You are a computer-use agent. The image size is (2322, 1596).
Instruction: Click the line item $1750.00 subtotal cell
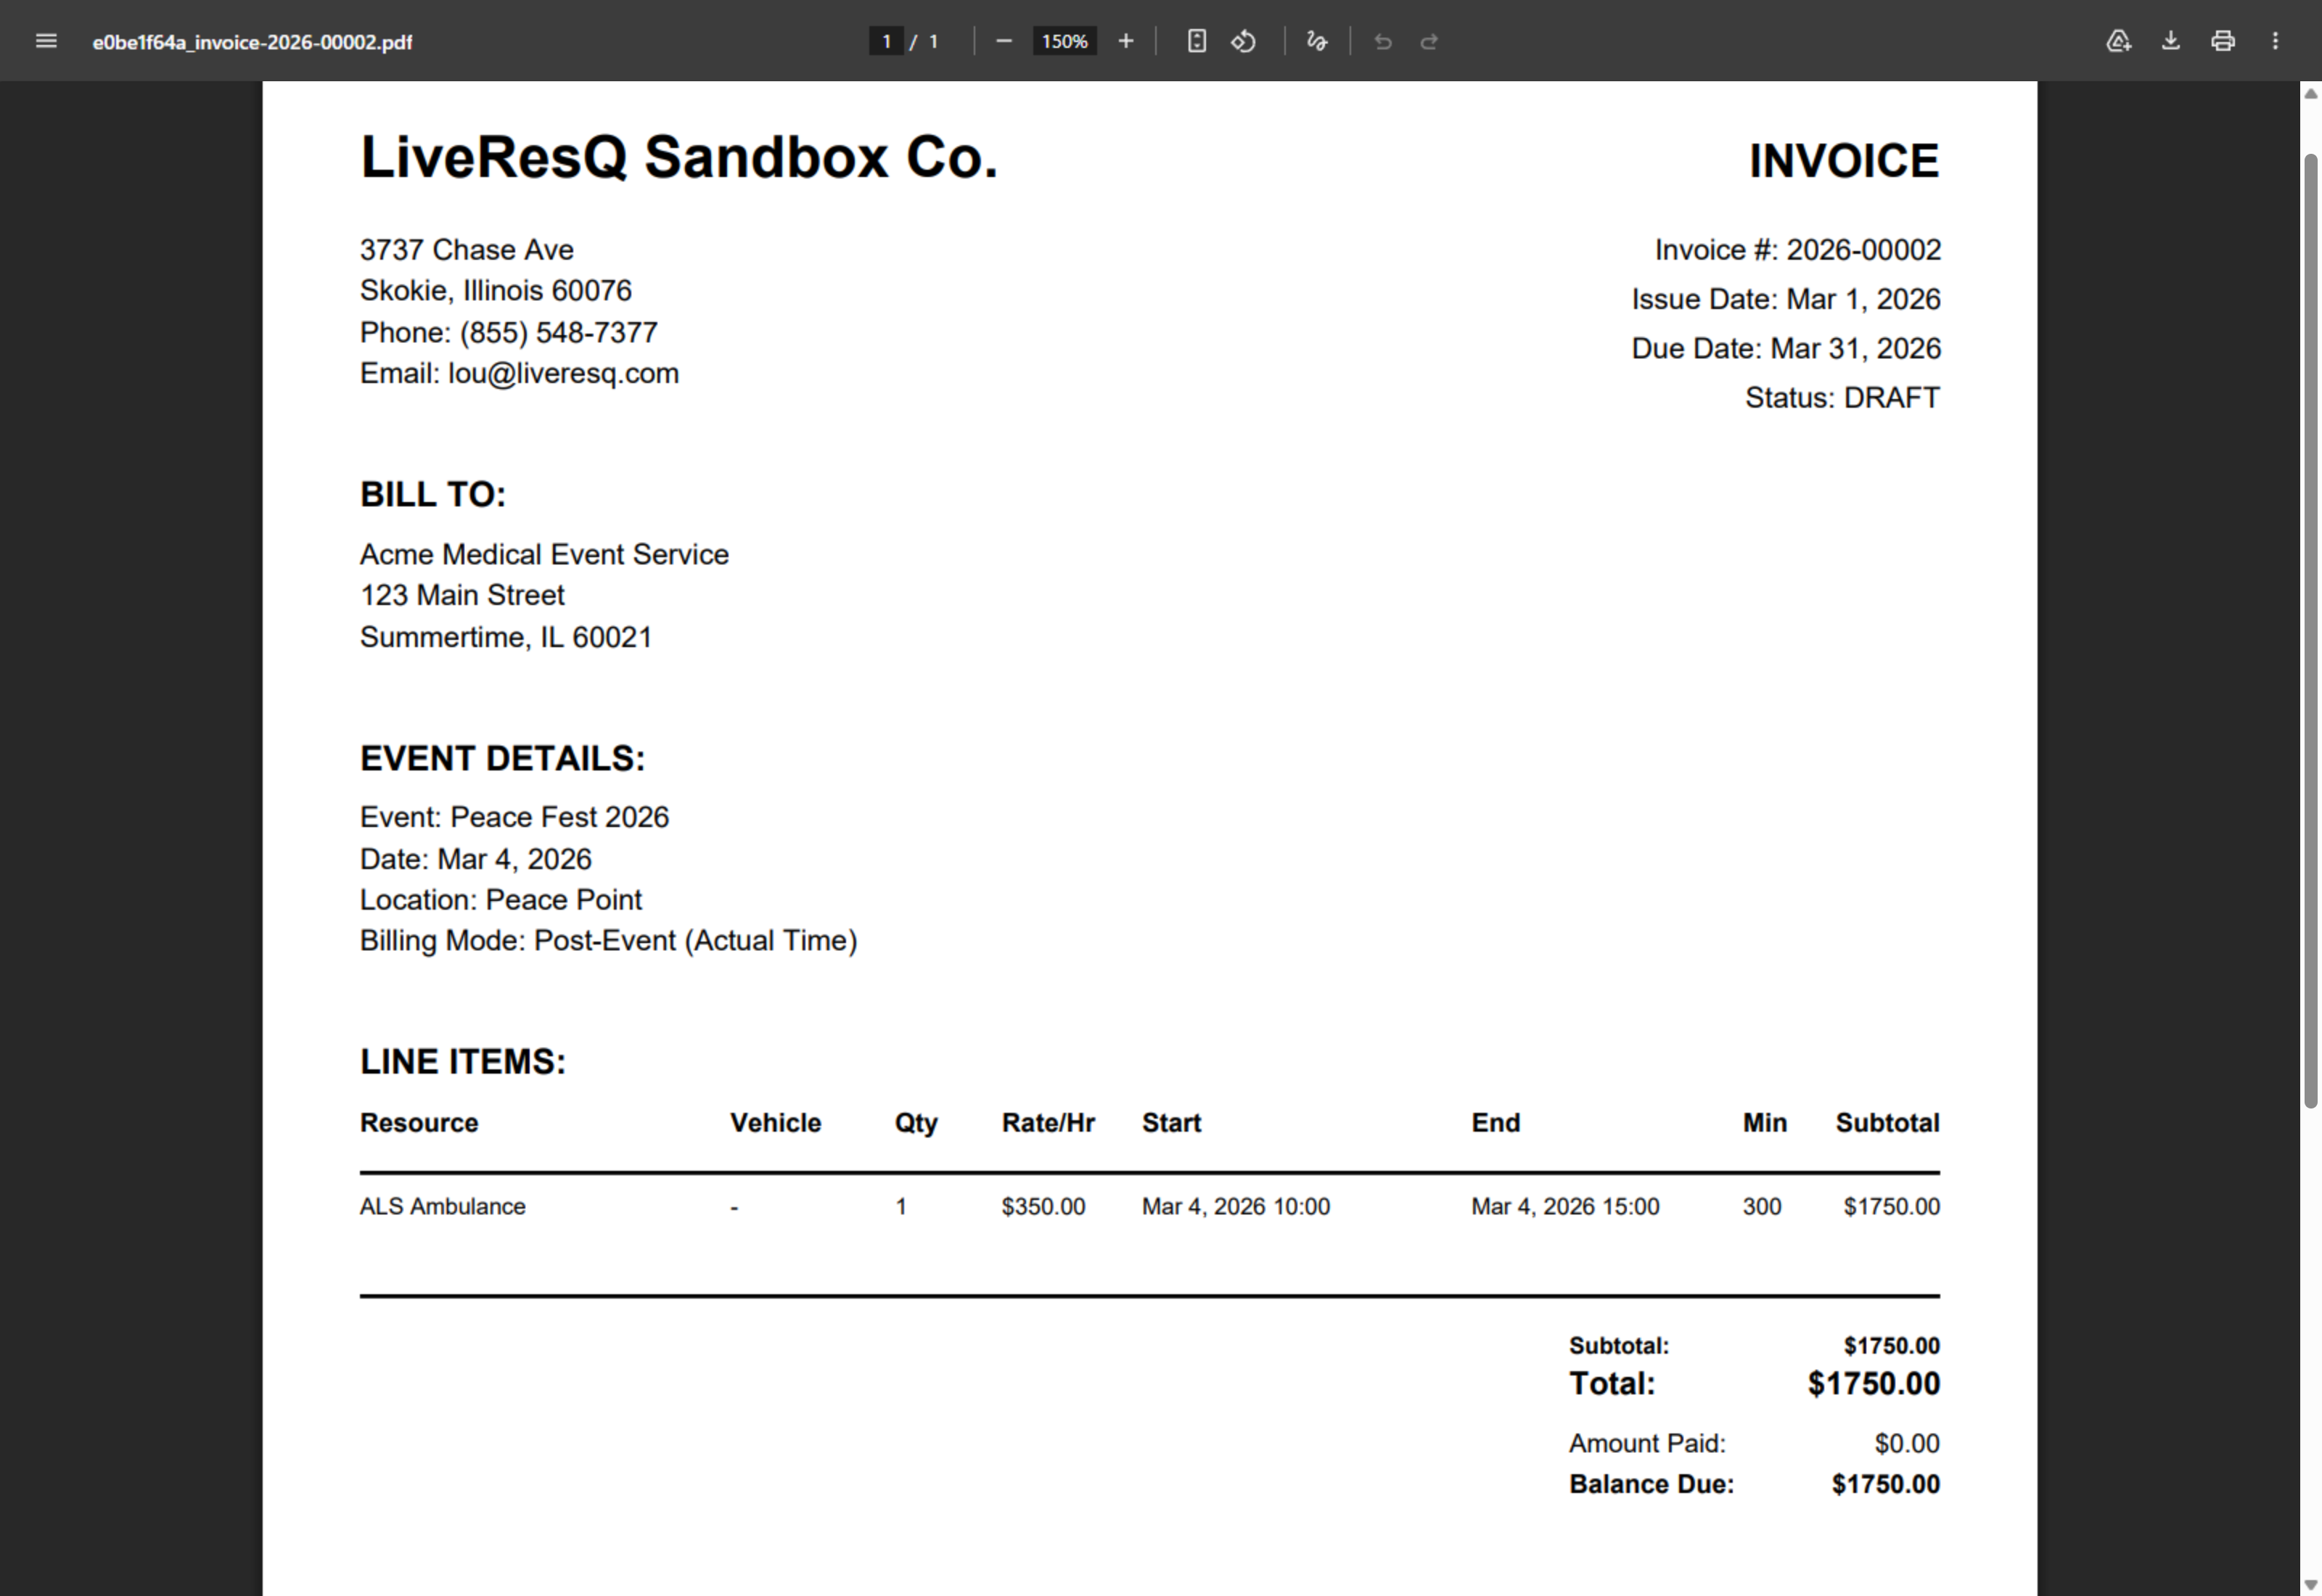point(1891,1207)
